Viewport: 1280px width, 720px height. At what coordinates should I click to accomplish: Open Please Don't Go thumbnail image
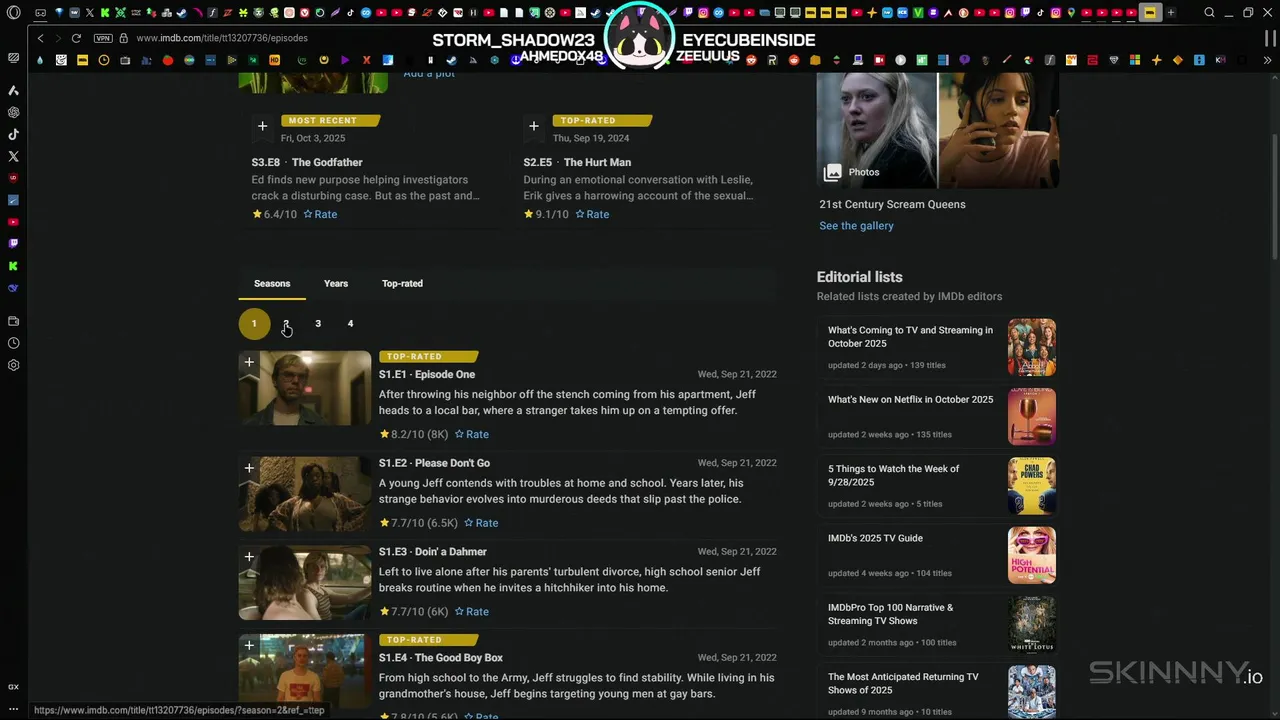[305, 494]
